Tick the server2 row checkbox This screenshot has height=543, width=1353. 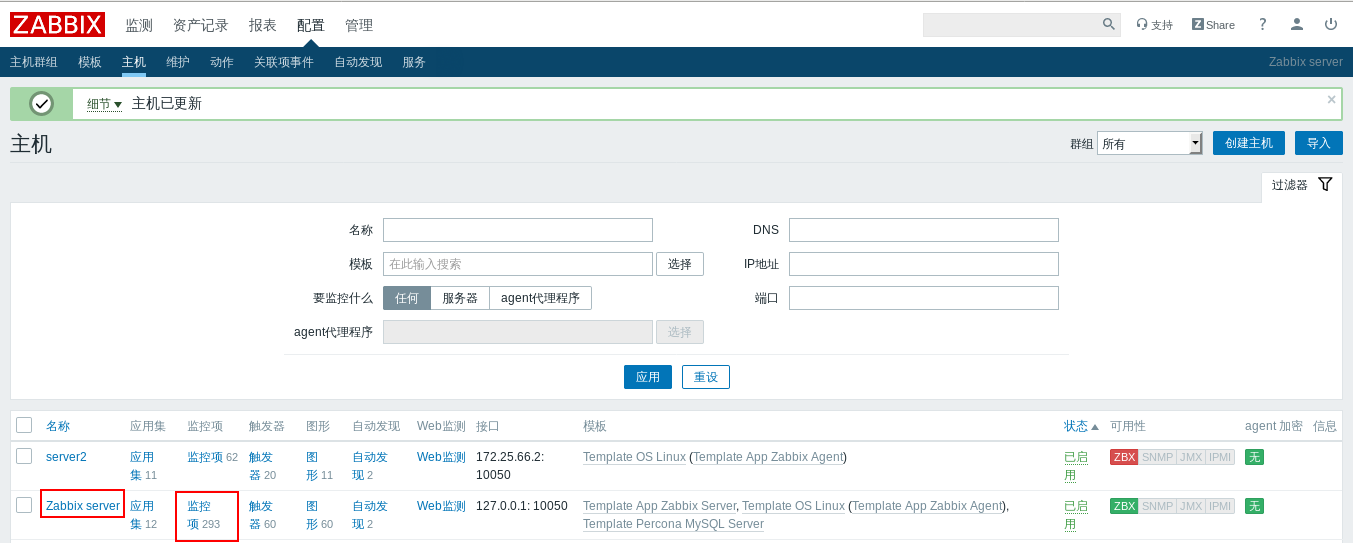pyautogui.click(x=24, y=456)
